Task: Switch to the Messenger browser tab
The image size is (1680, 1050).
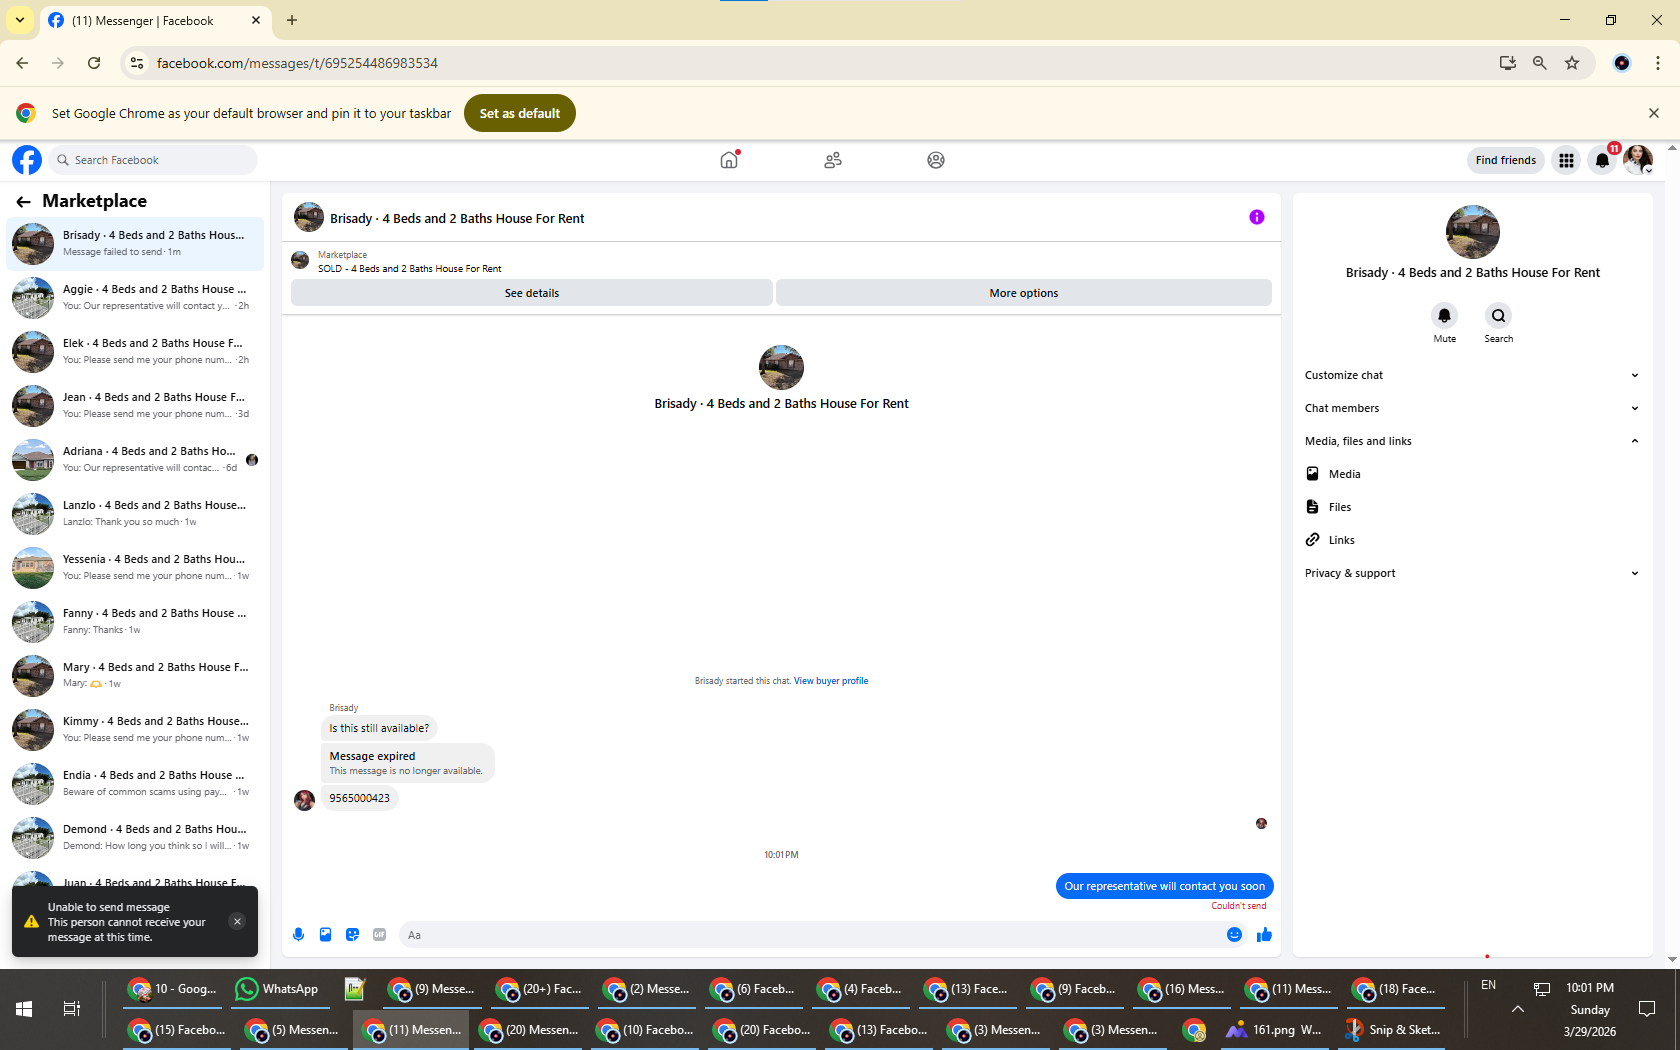Action: pyautogui.click(x=155, y=21)
